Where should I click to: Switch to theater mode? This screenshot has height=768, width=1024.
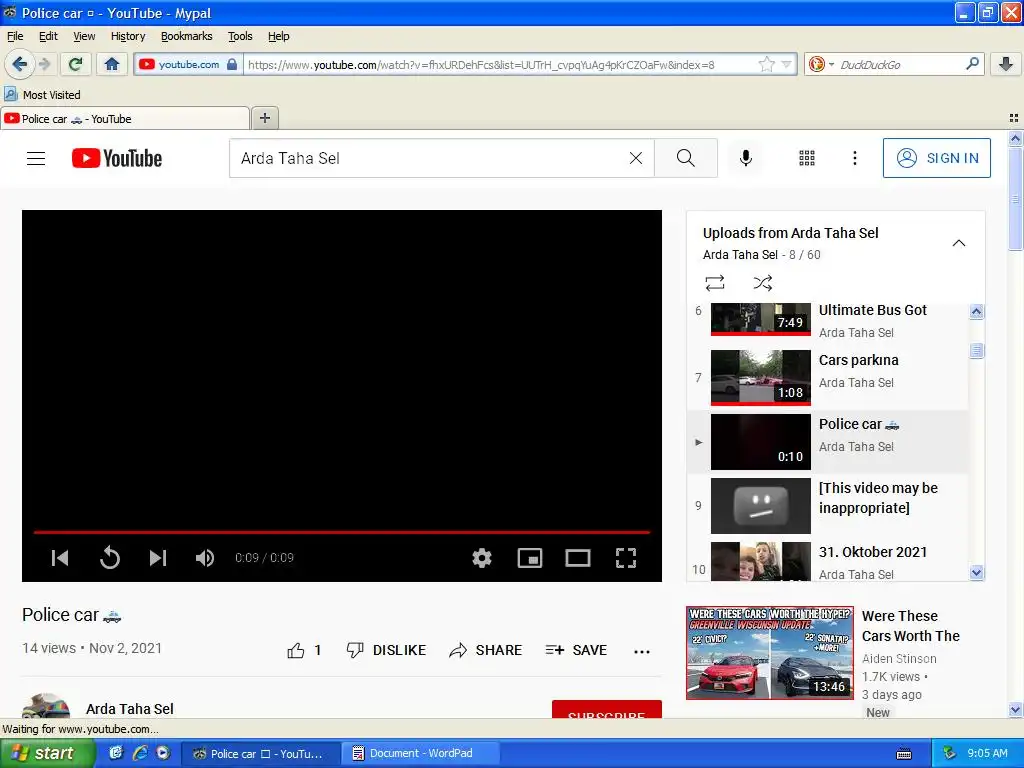(x=578, y=558)
